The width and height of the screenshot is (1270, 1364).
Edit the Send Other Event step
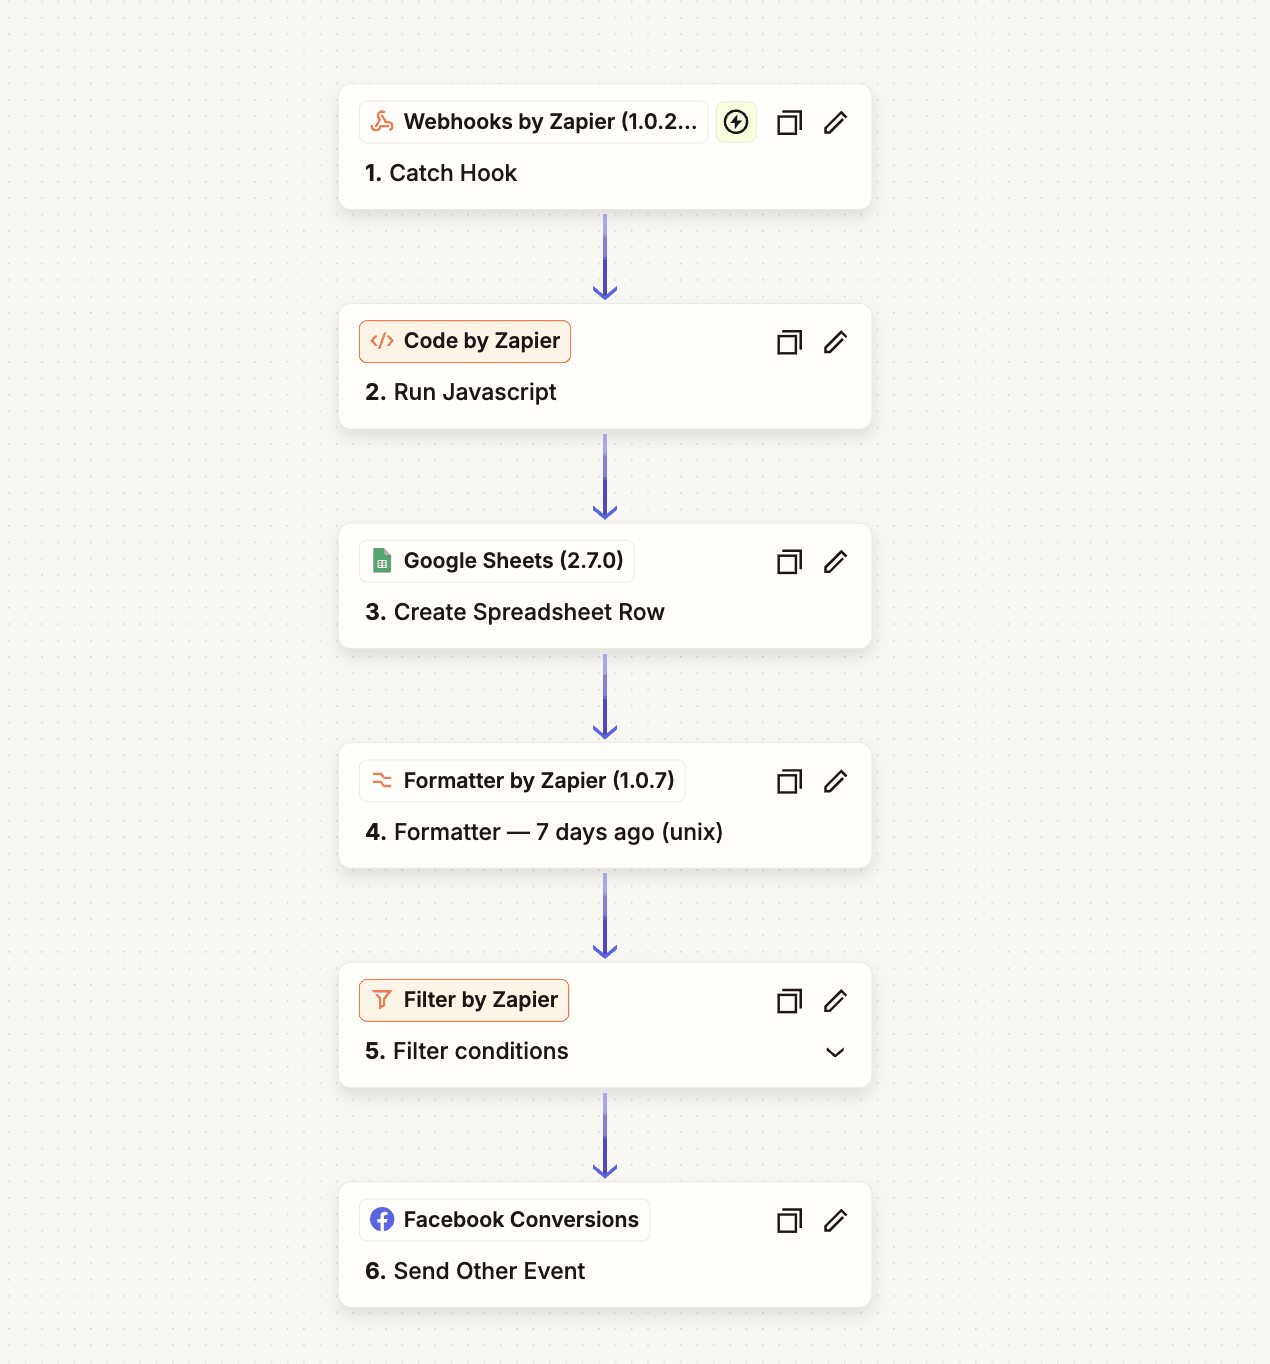pyautogui.click(x=835, y=1220)
